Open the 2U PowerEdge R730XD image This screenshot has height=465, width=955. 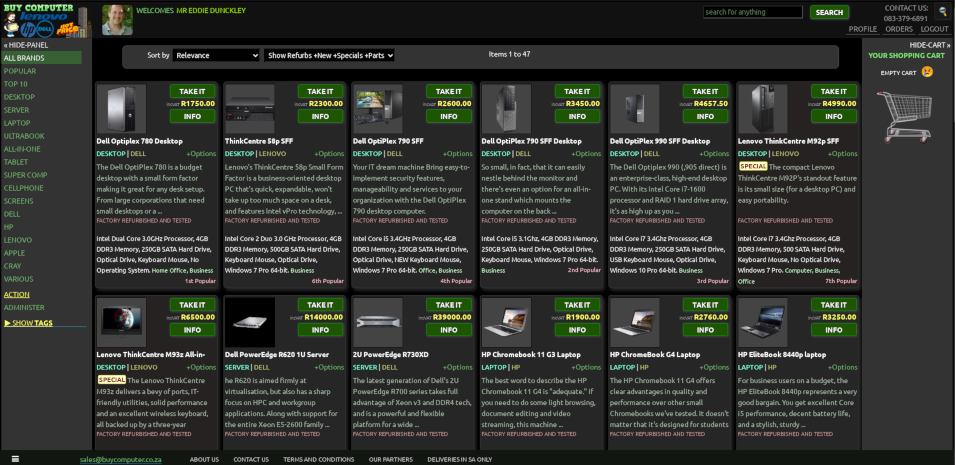pyautogui.click(x=378, y=322)
